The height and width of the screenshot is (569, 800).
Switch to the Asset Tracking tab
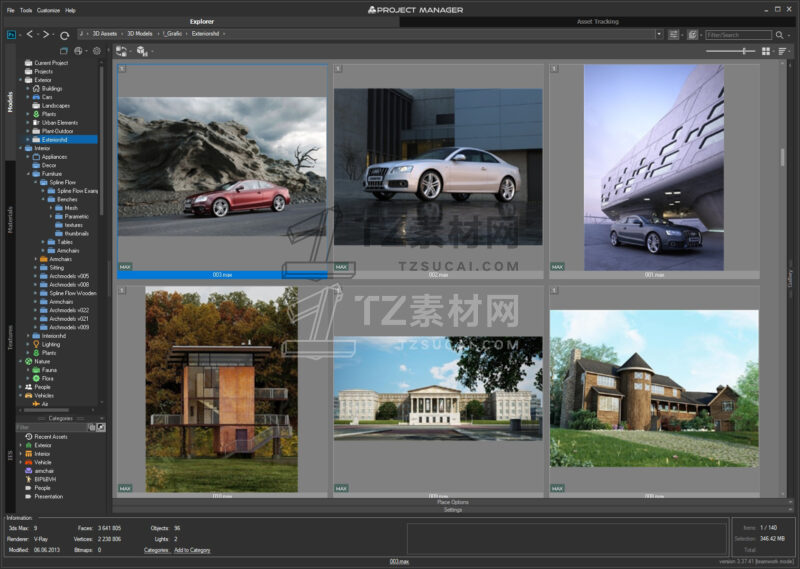(598, 21)
